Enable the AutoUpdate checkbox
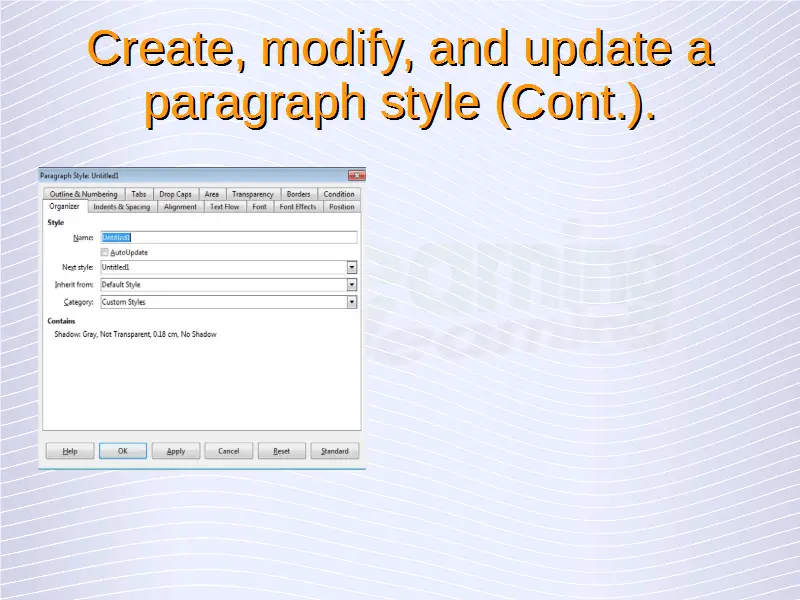Image resolution: width=800 pixels, height=600 pixels. [105, 253]
